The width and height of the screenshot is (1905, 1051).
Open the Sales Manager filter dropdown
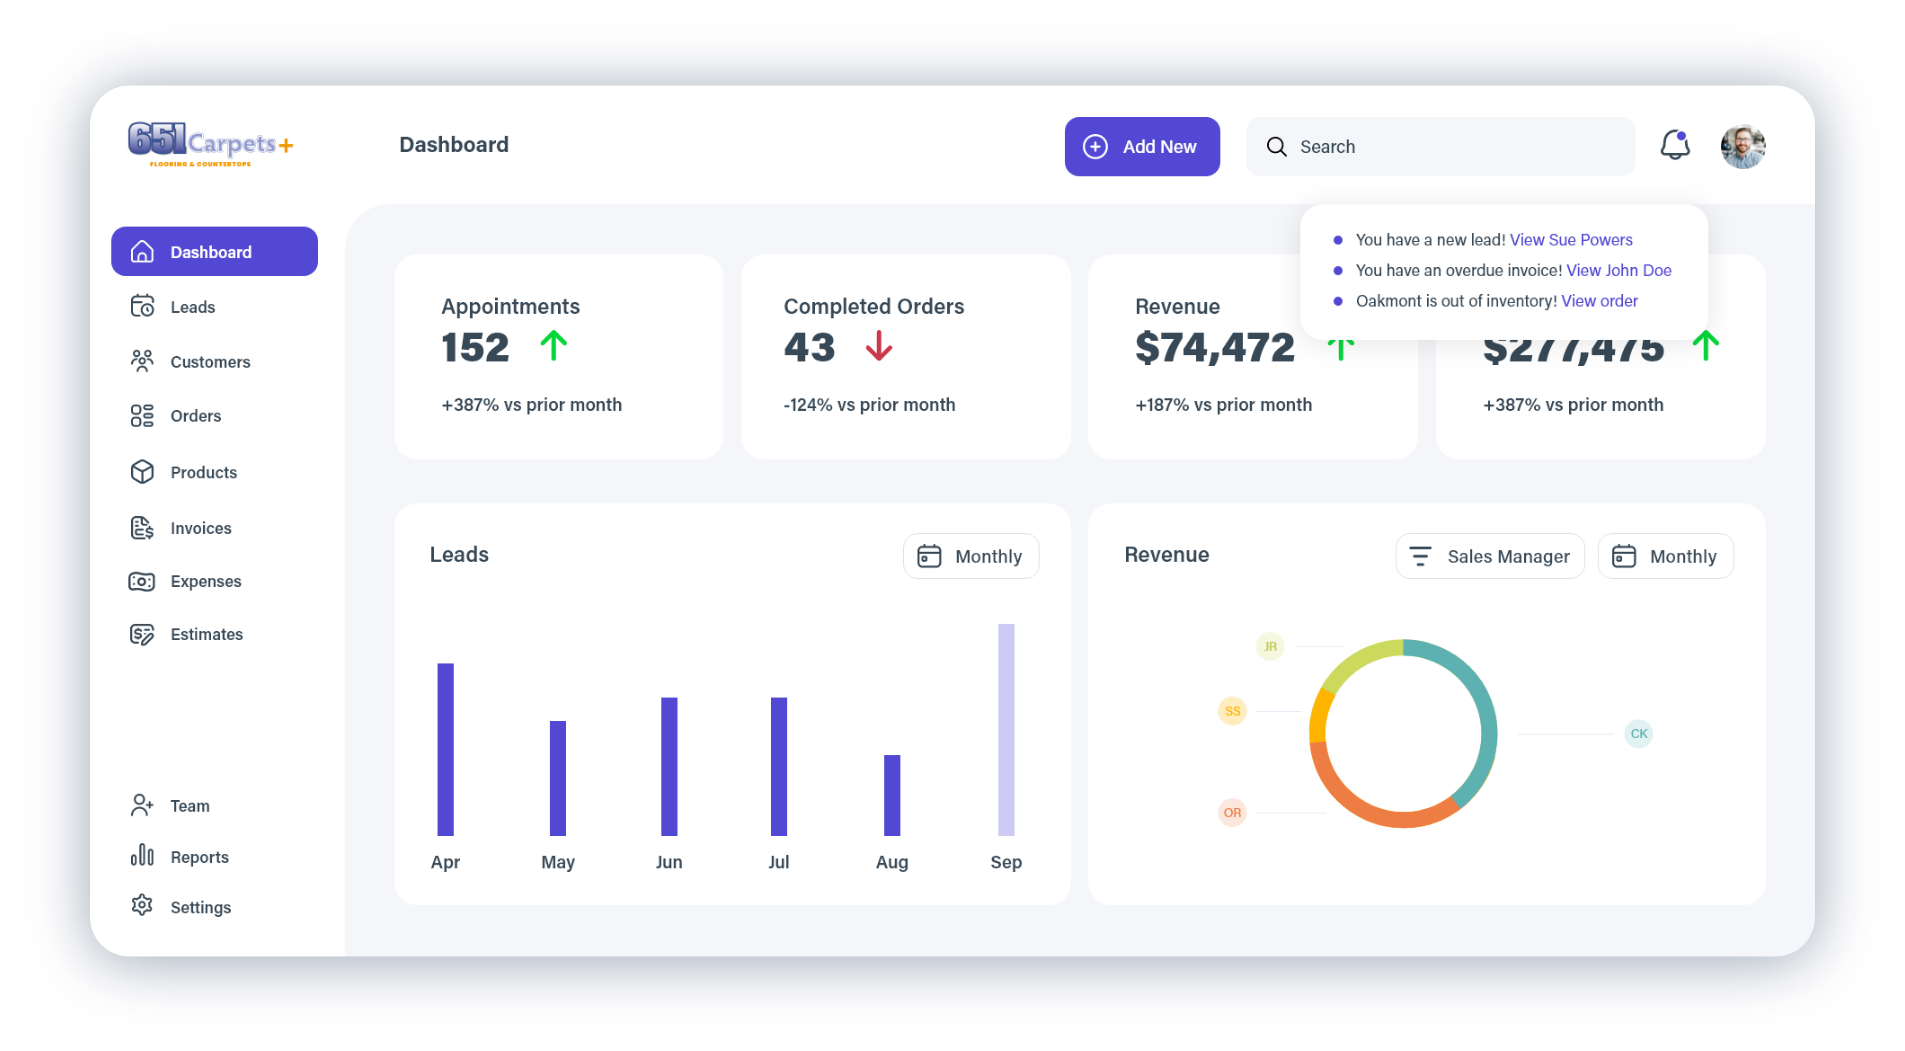1490,556
